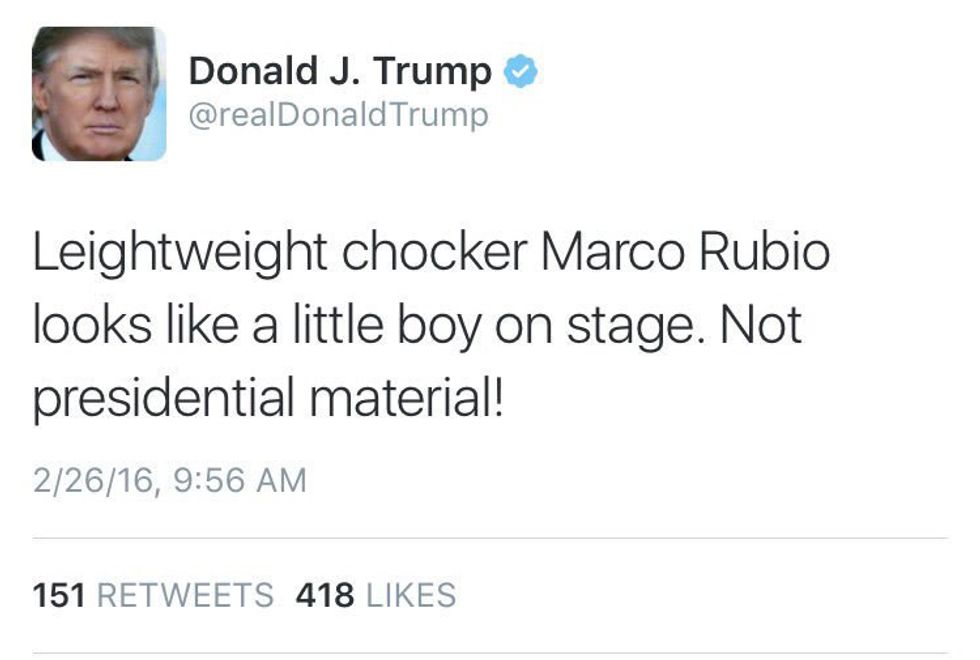Click the word Not ending the second line
This screenshot has width=980, height=660.
click(760, 327)
